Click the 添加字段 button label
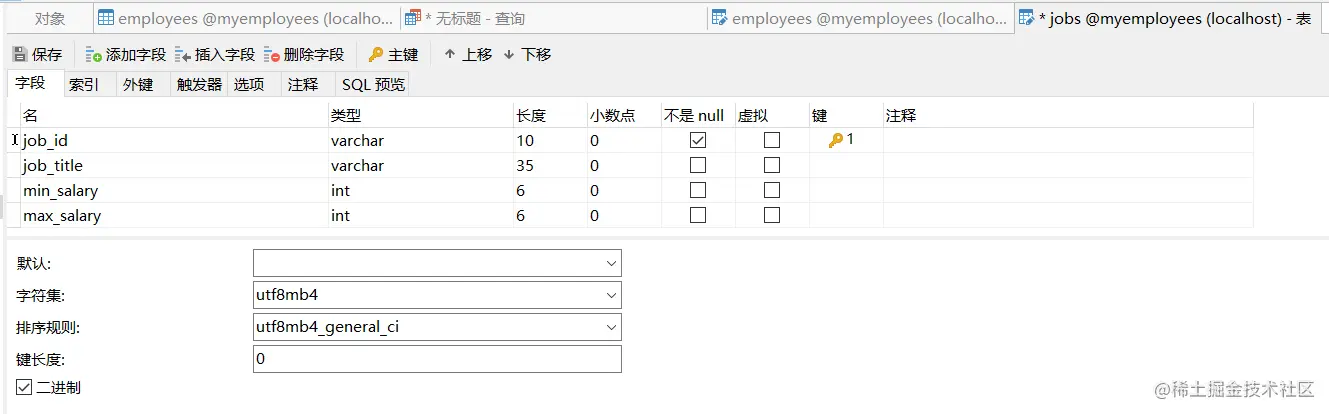This screenshot has width=1329, height=414. click(x=136, y=55)
